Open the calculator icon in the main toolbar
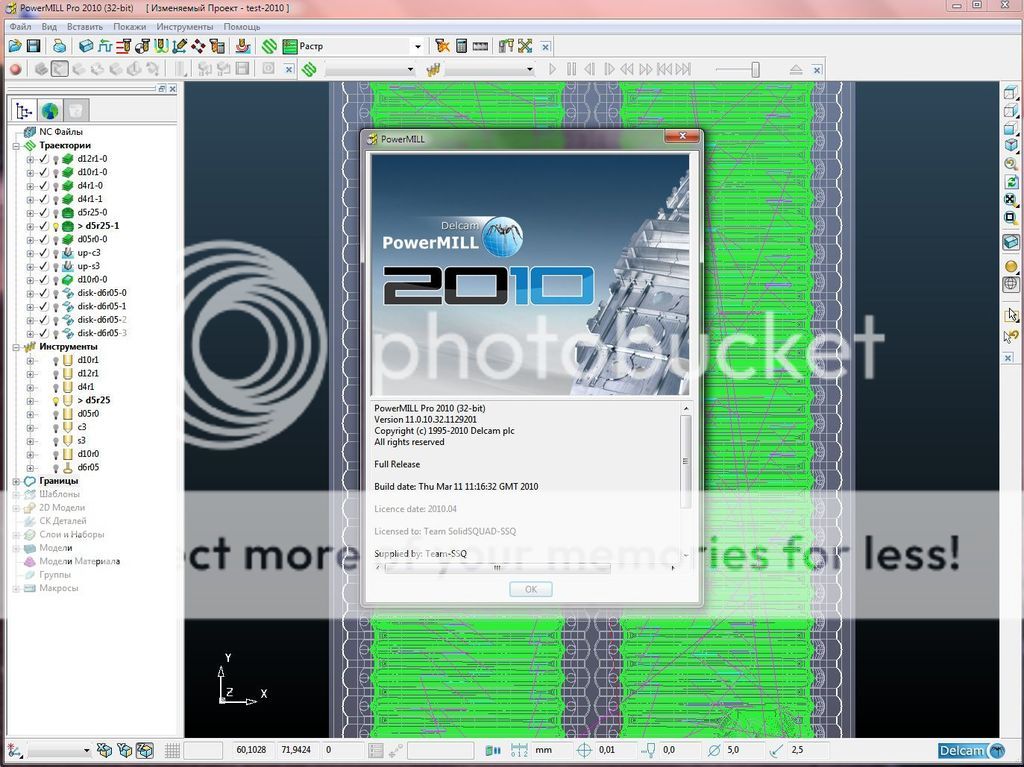This screenshot has width=1024, height=767. pos(461,46)
